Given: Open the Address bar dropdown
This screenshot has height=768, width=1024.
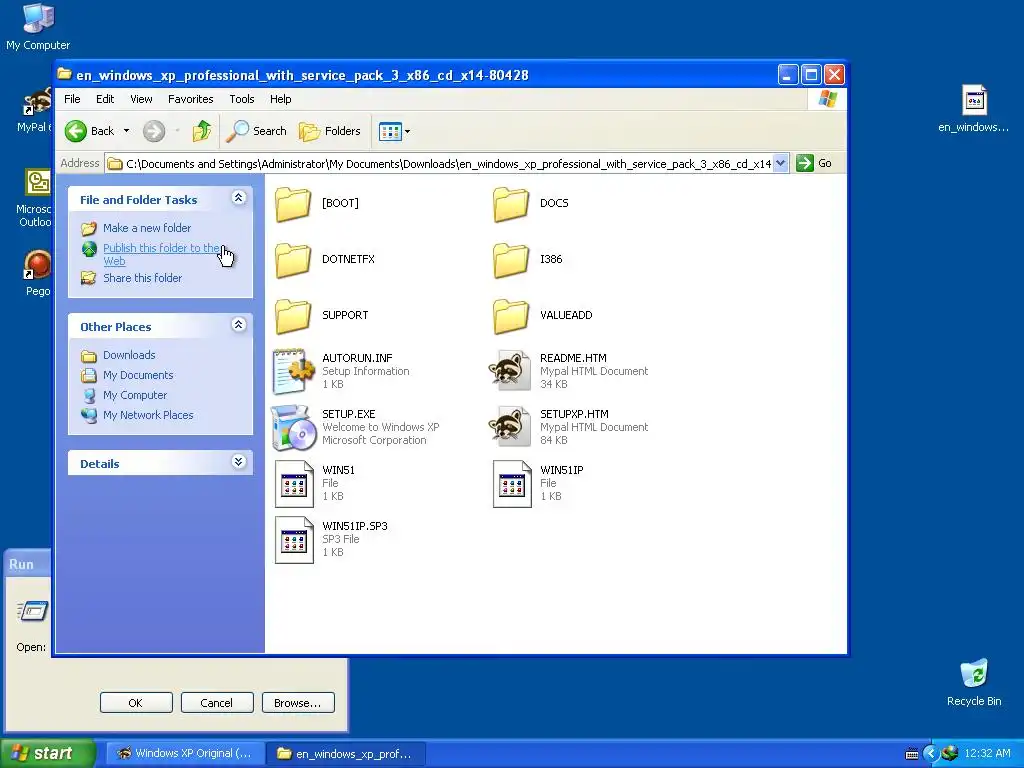Looking at the screenshot, I should [780, 163].
